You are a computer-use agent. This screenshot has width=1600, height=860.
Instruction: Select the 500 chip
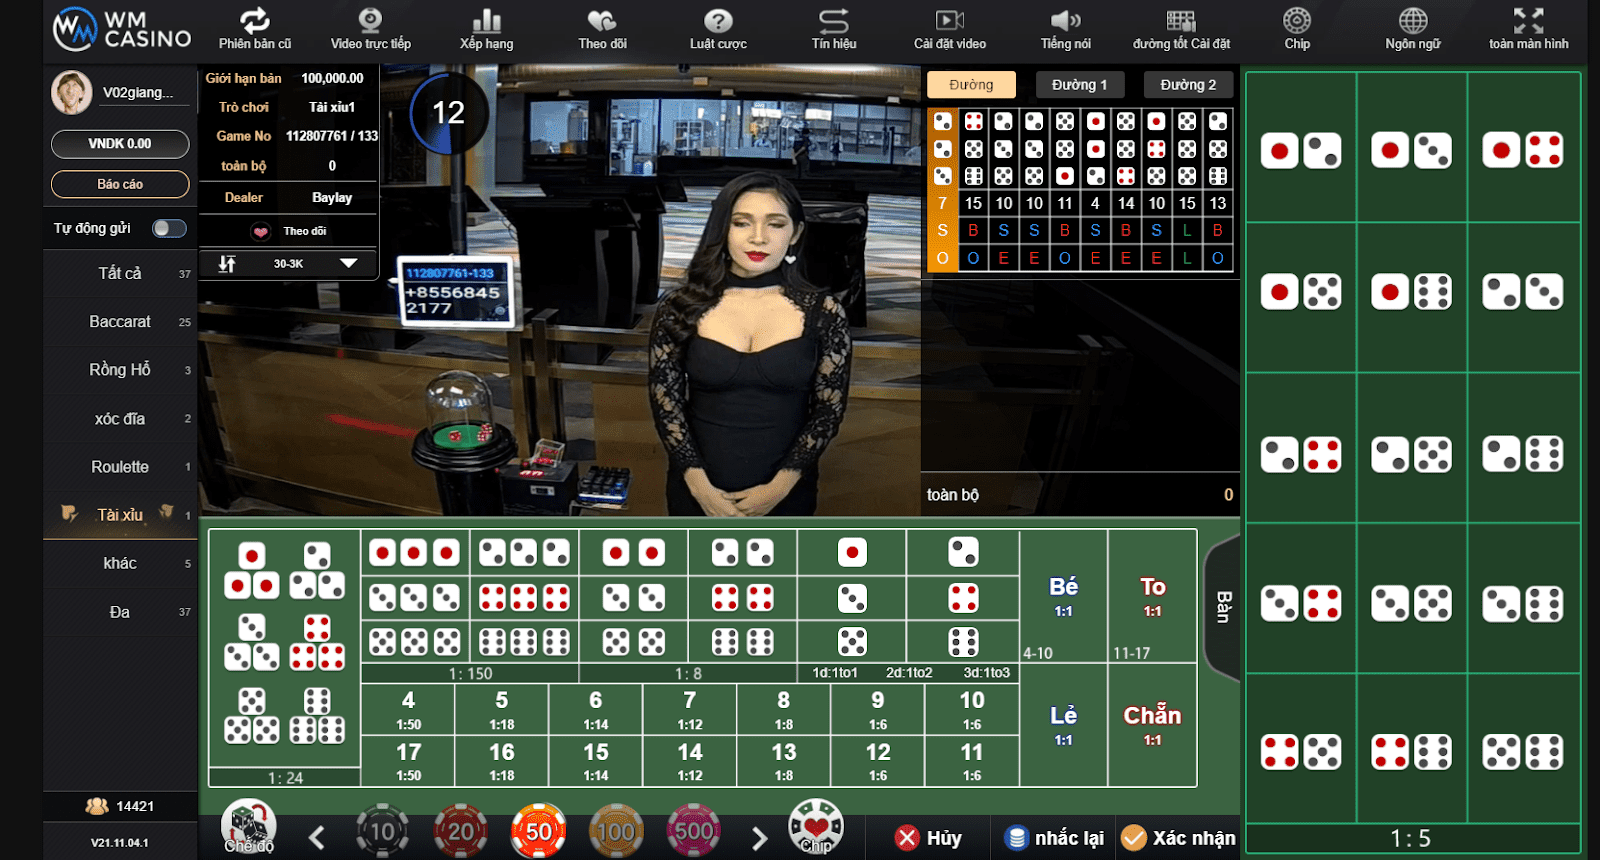click(x=693, y=831)
